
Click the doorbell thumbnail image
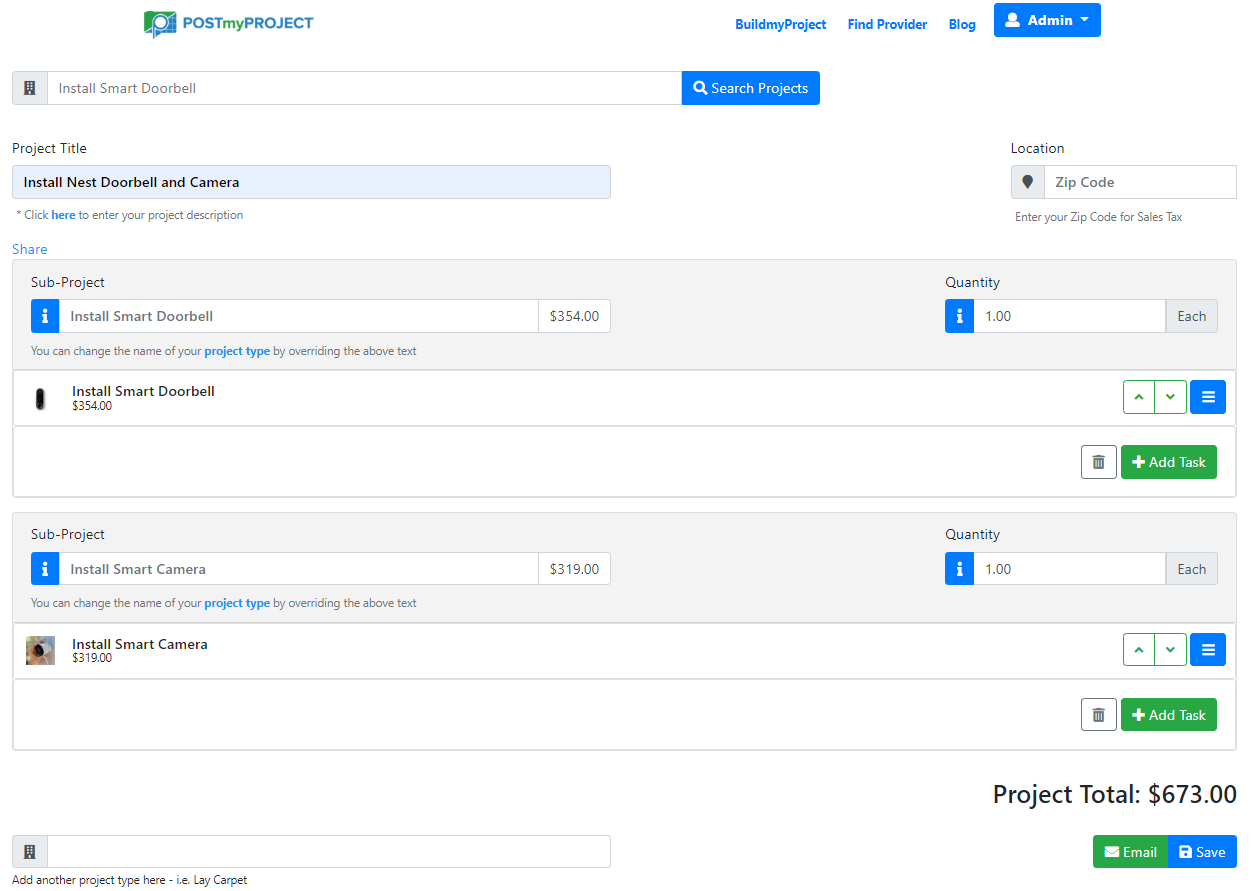(40, 398)
